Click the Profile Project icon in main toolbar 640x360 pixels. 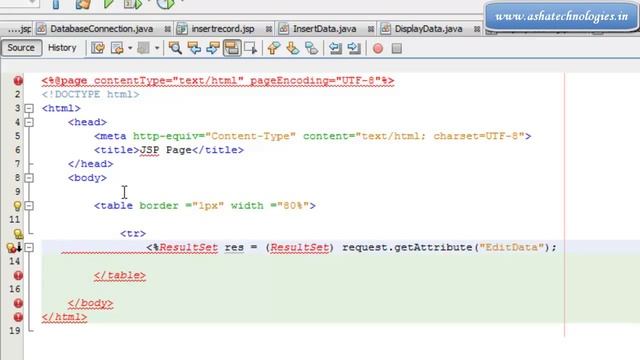(165, 4)
